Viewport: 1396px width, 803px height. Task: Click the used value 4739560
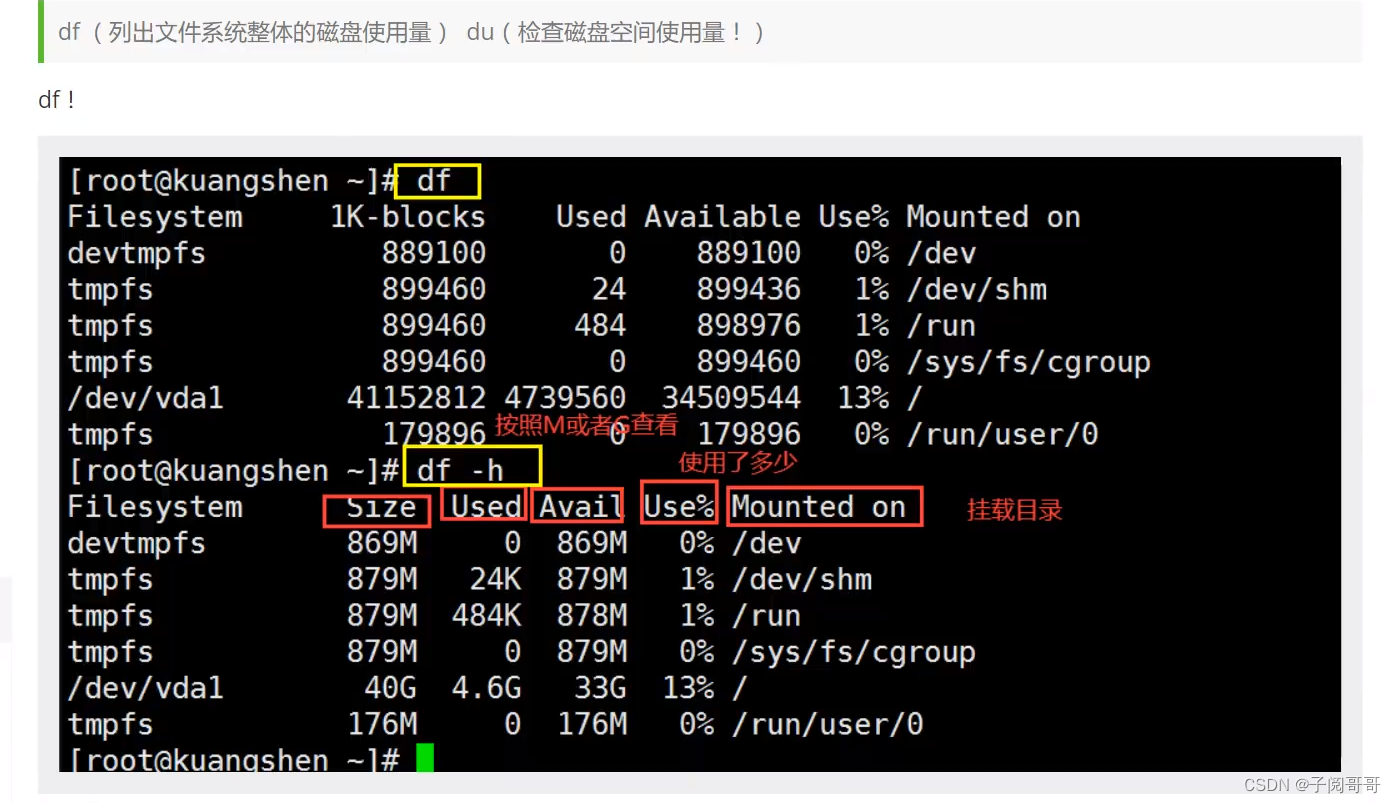565,398
